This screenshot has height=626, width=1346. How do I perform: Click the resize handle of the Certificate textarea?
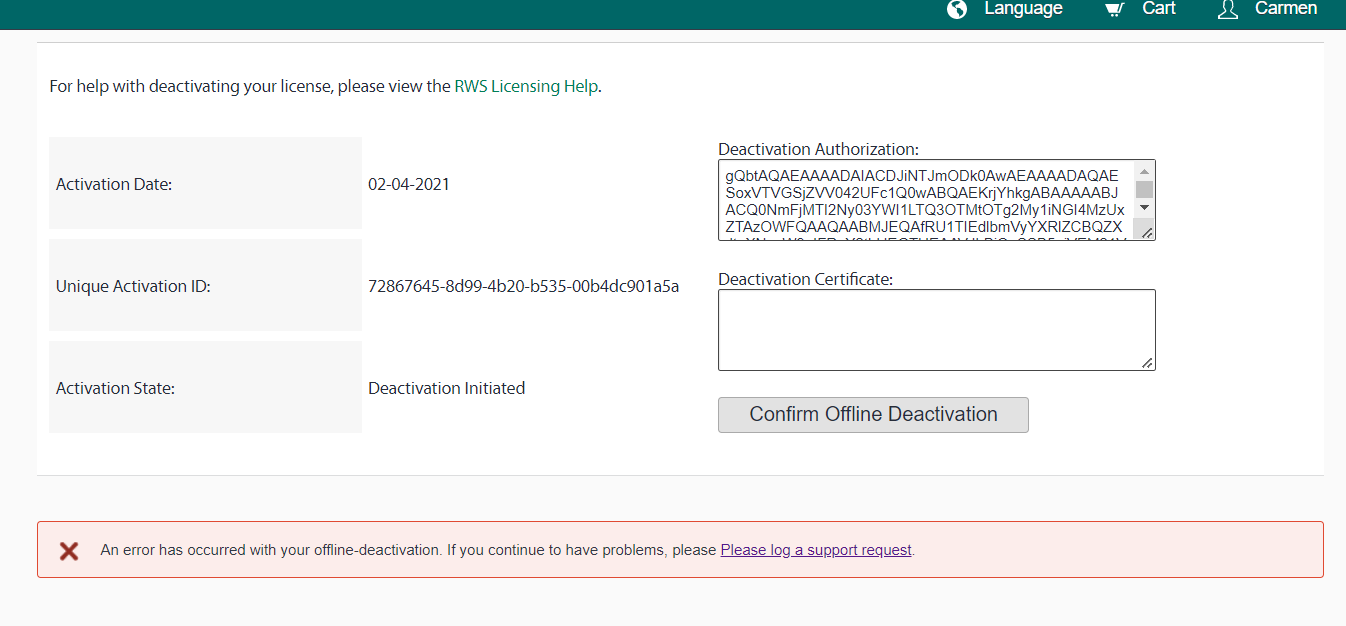click(x=1147, y=363)
